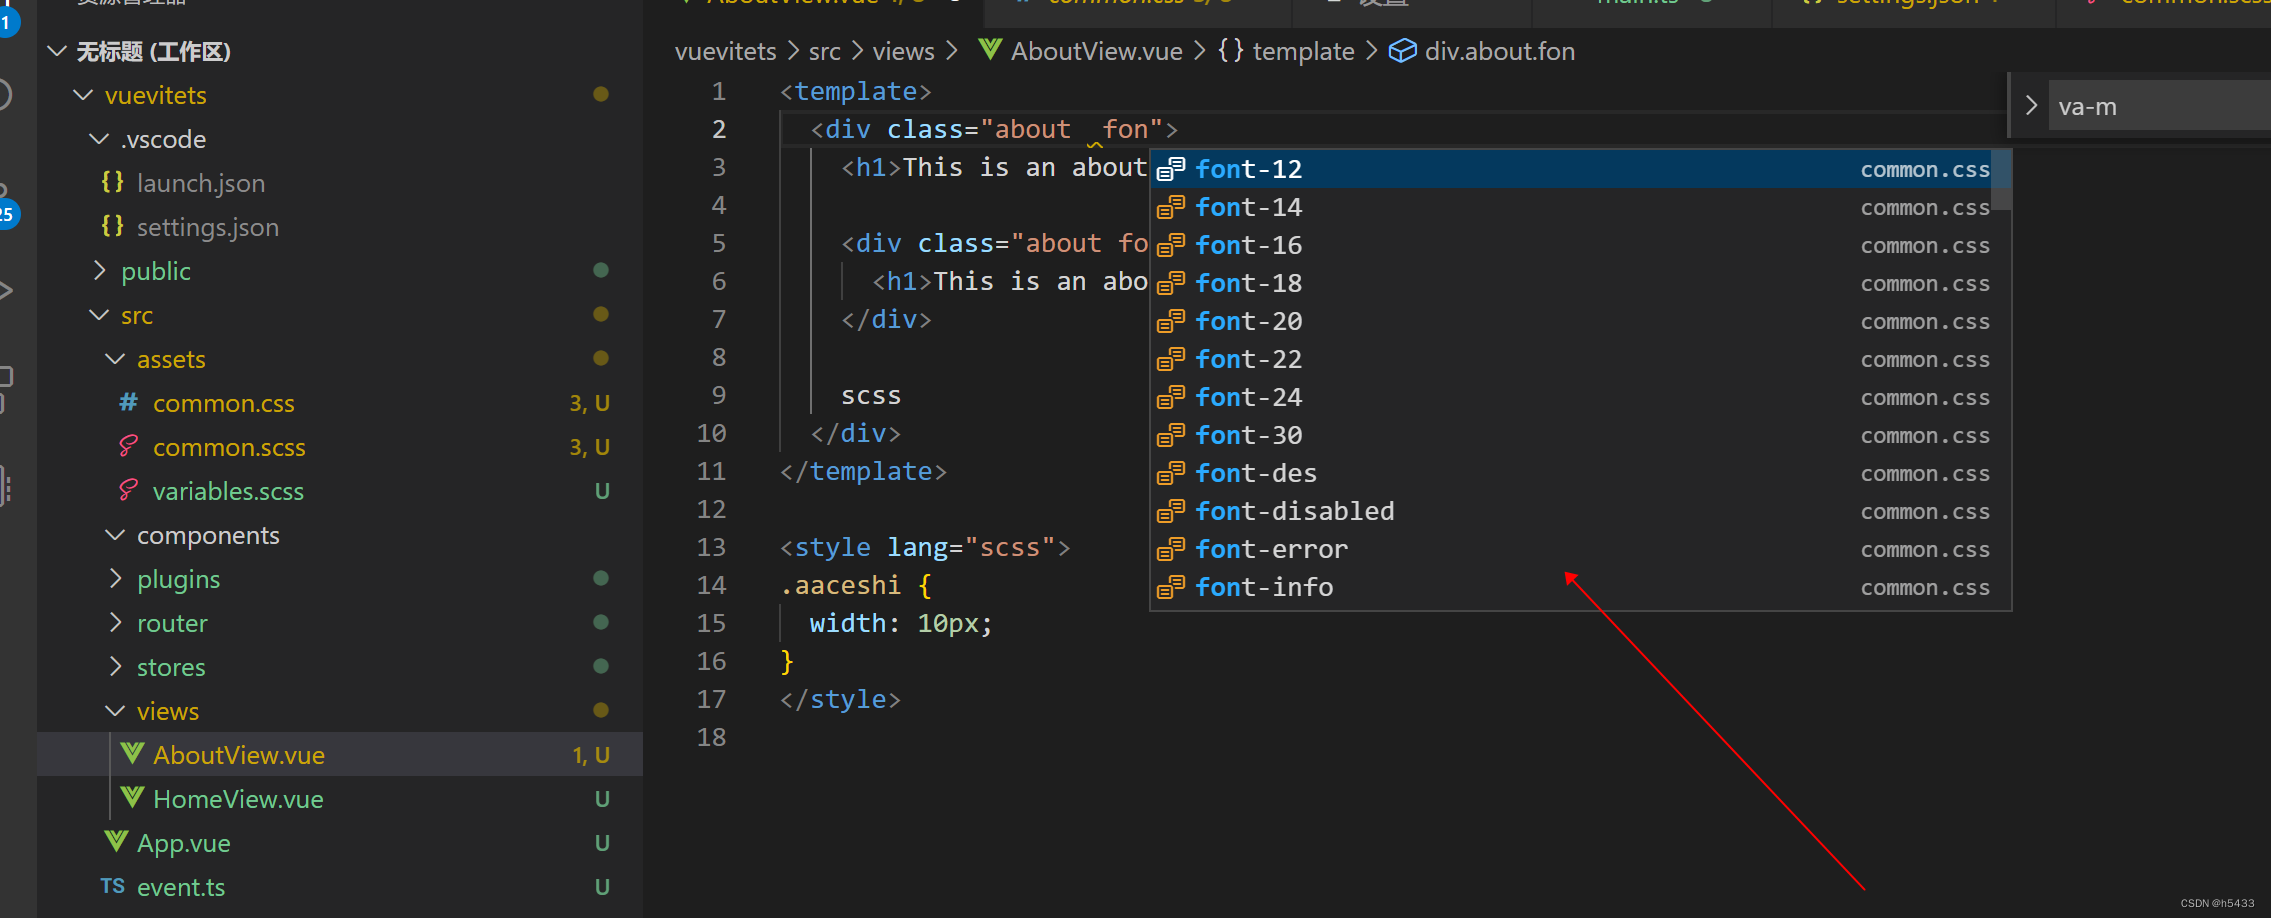Click the template breadcrumb item
Screen dimensions: 2271x918
click(x=1302, y=50)
